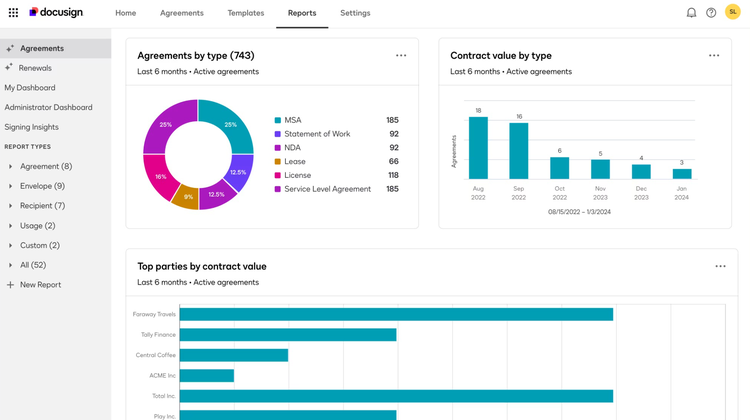Image resolution: width=750 pixels, height=420 pixels.
Task: Click the Docusign logo
Action: coord(56,12)
